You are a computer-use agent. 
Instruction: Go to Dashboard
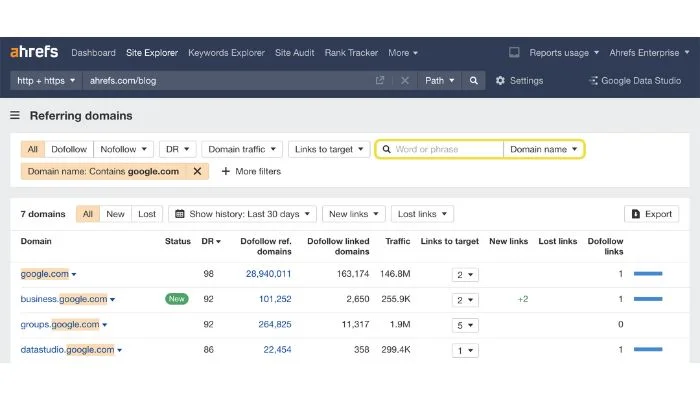tap(93, 53)
